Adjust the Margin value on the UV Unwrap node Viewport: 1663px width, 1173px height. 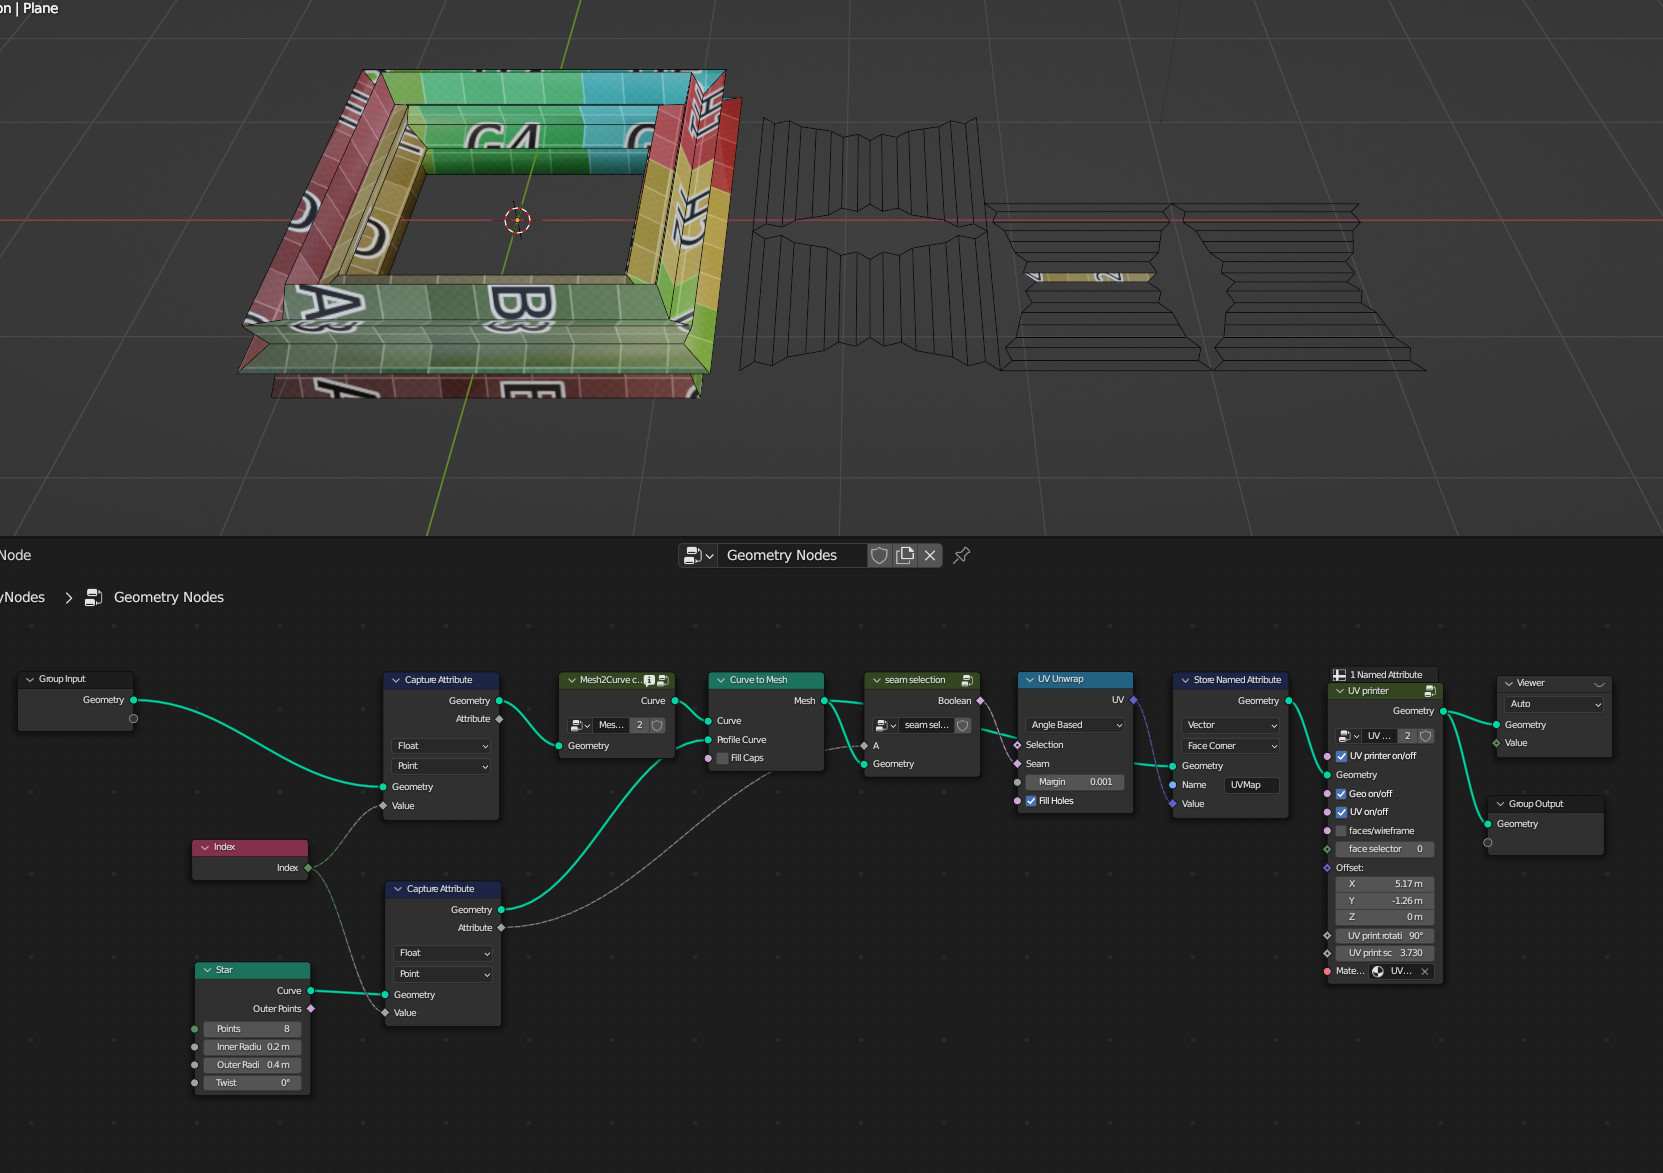tap(1075, 782)
